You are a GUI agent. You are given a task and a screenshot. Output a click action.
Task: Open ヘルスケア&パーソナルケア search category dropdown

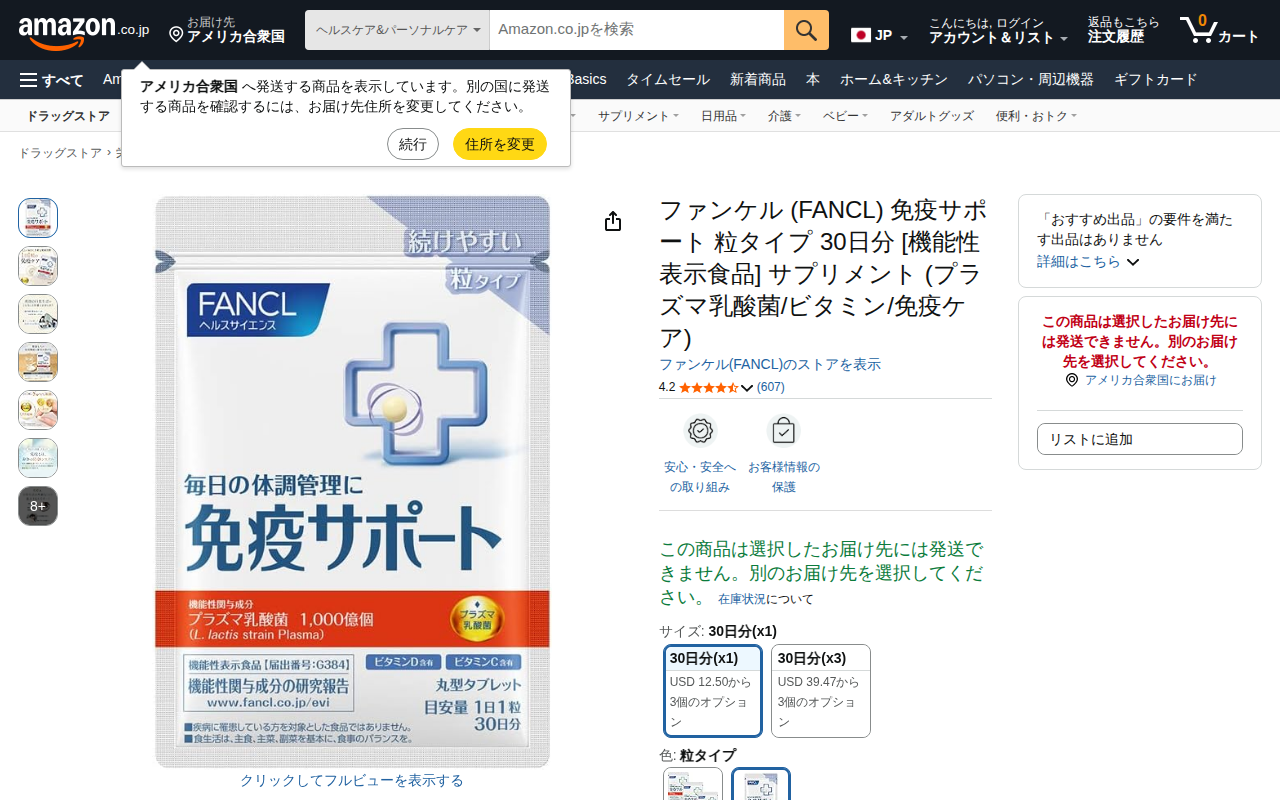pyautogui.click(x=397, y=30)
